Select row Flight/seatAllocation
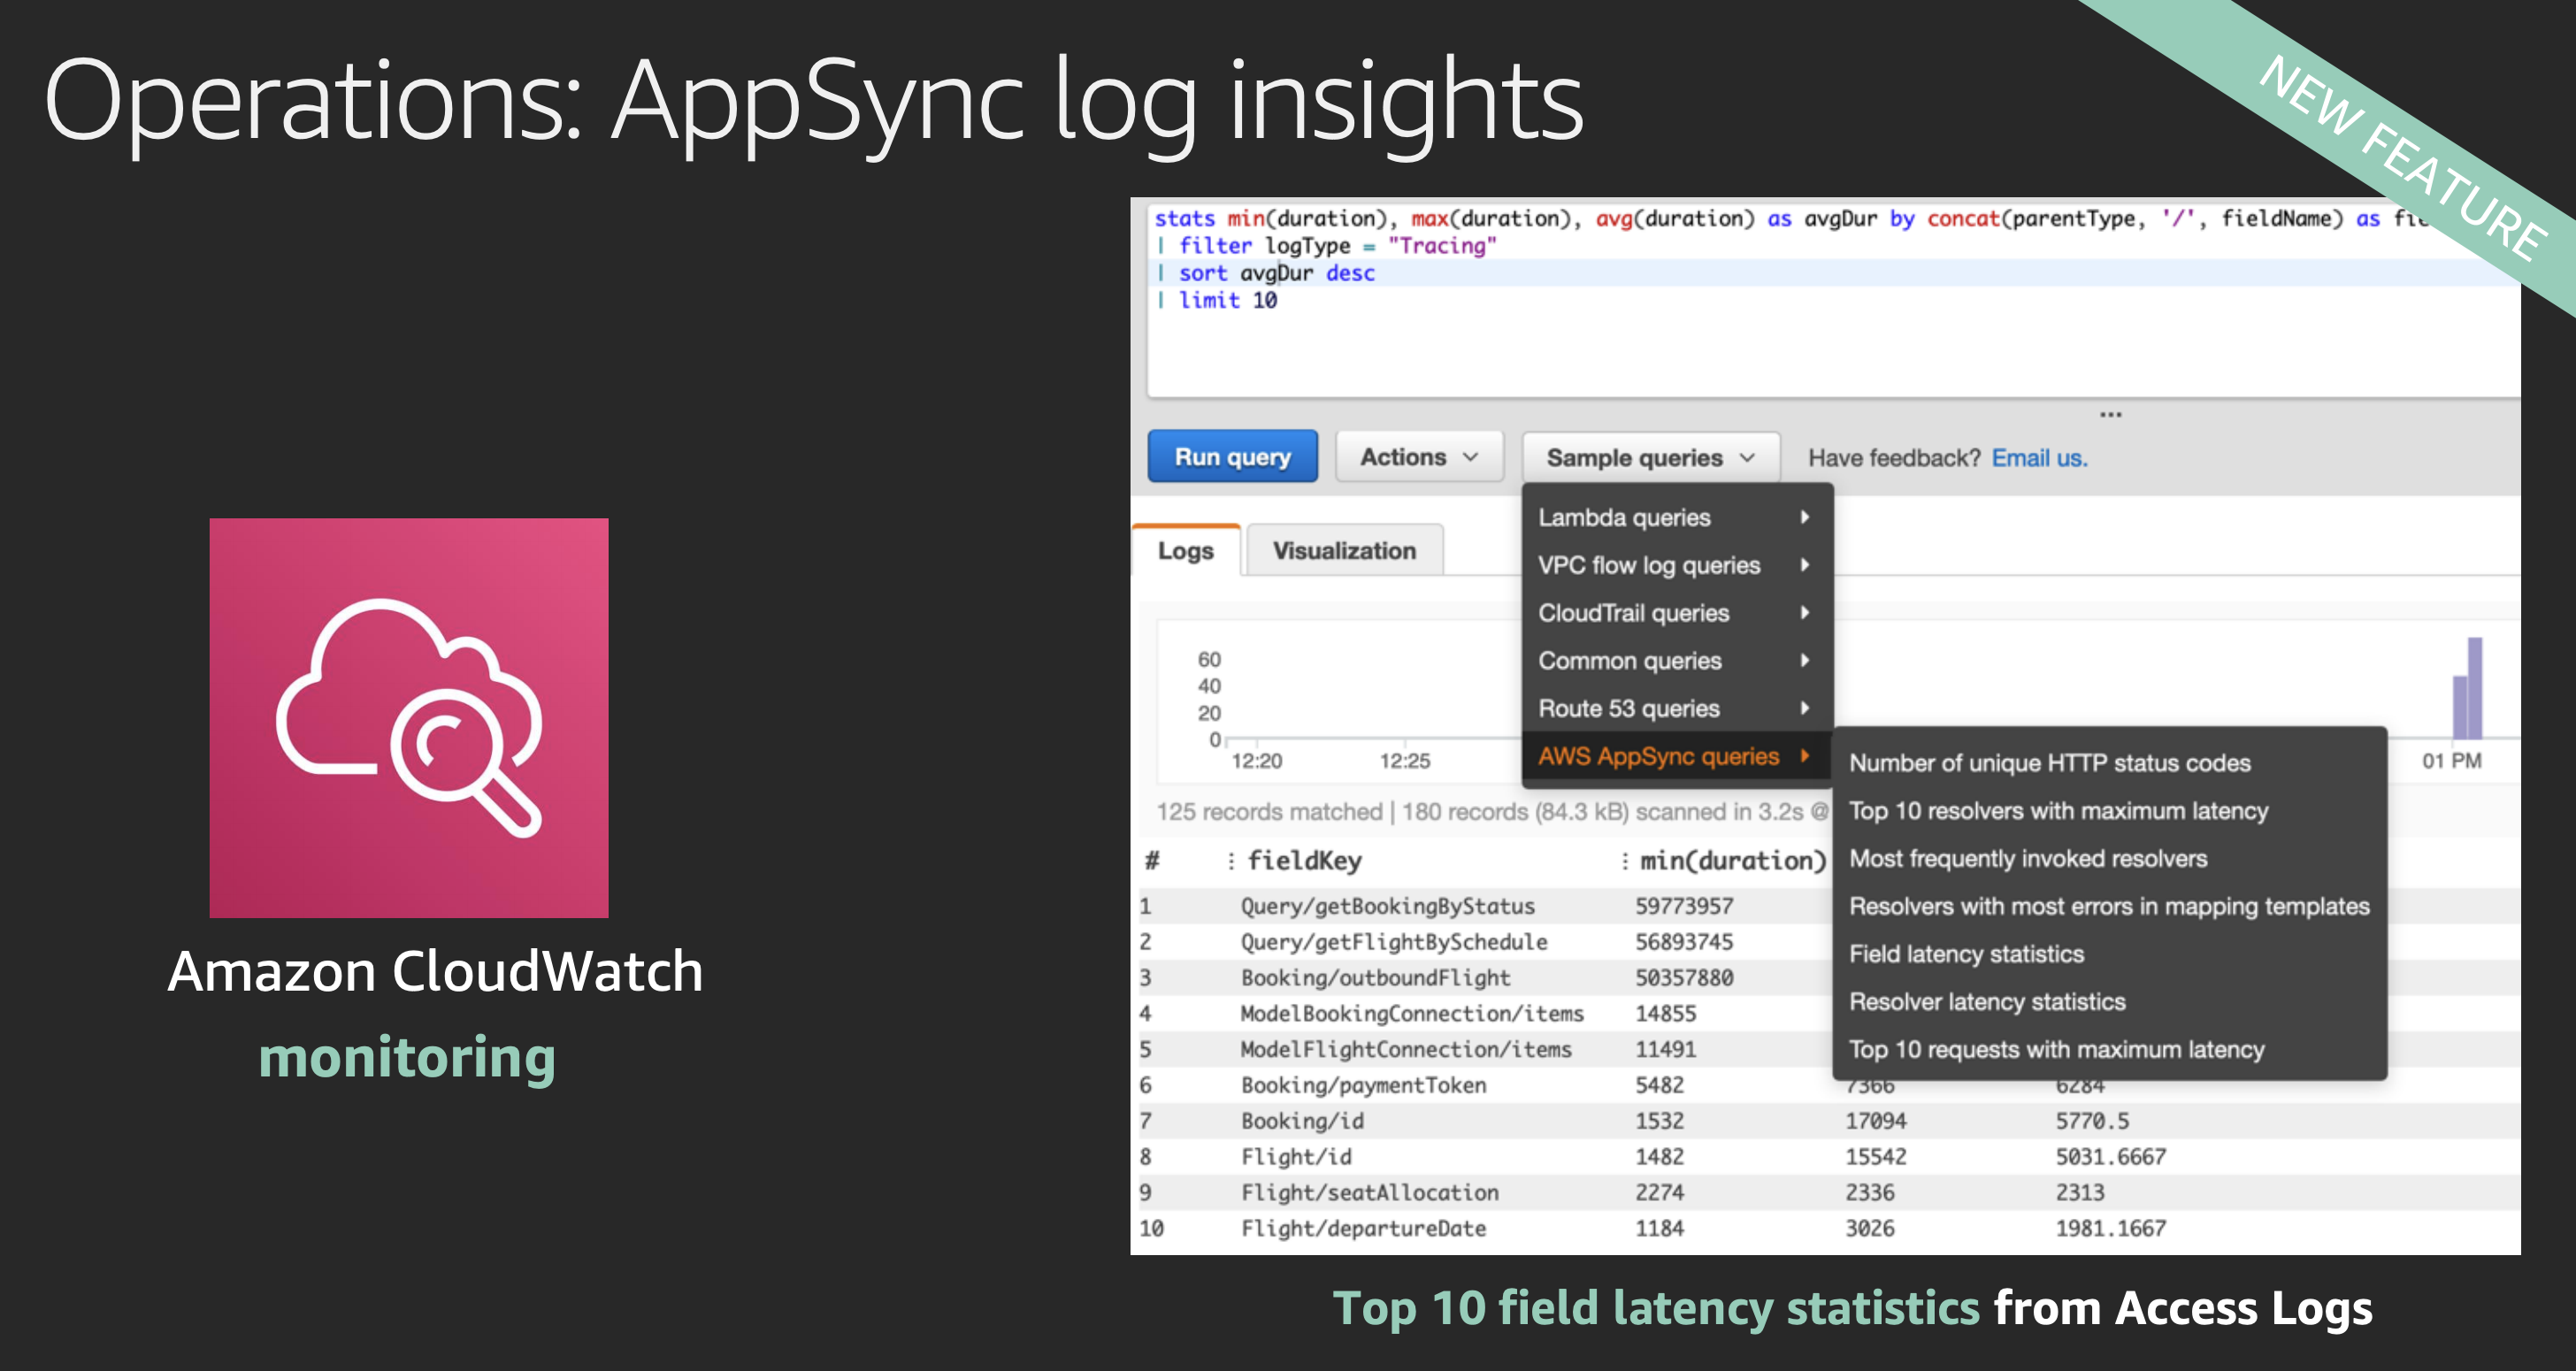This screenshot has height=1371, width=2576. (1829, 1193)
